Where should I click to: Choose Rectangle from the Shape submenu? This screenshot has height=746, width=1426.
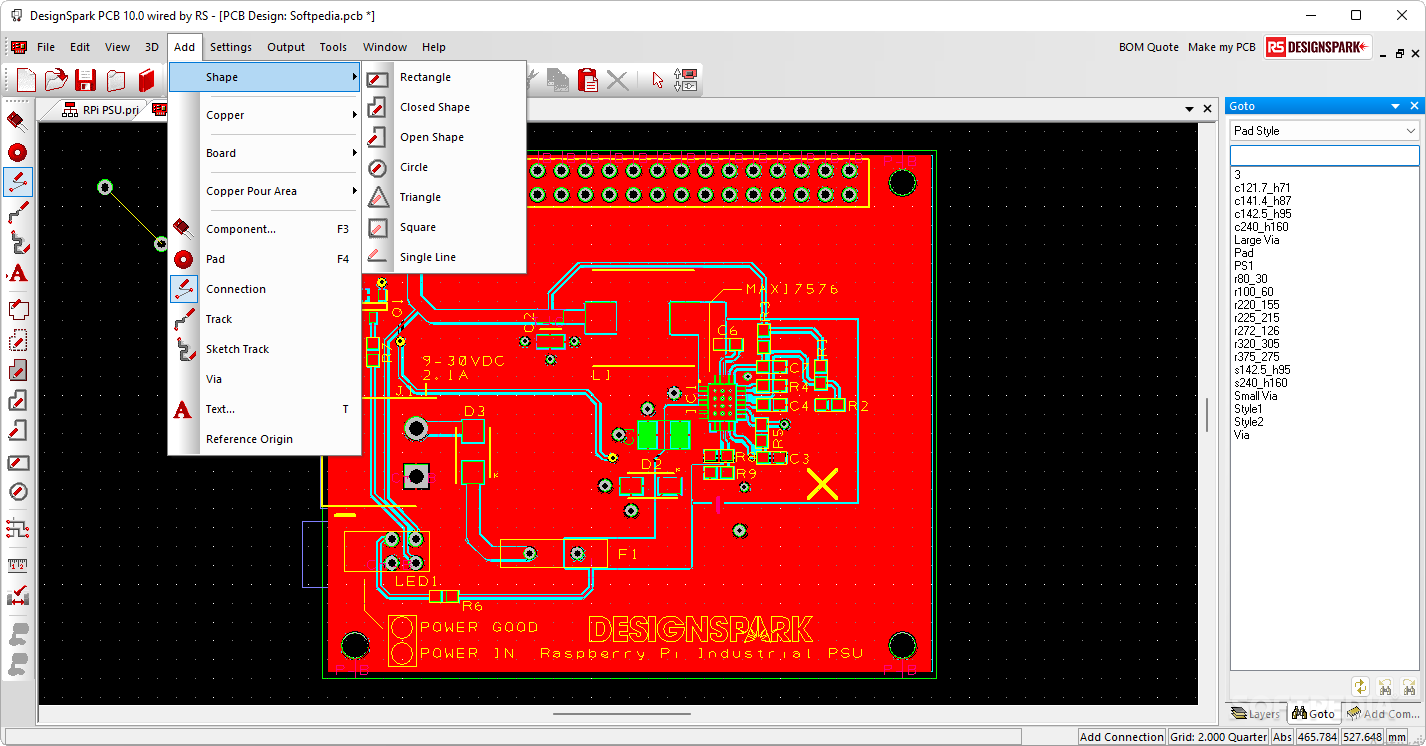click(x=444, y=77)
